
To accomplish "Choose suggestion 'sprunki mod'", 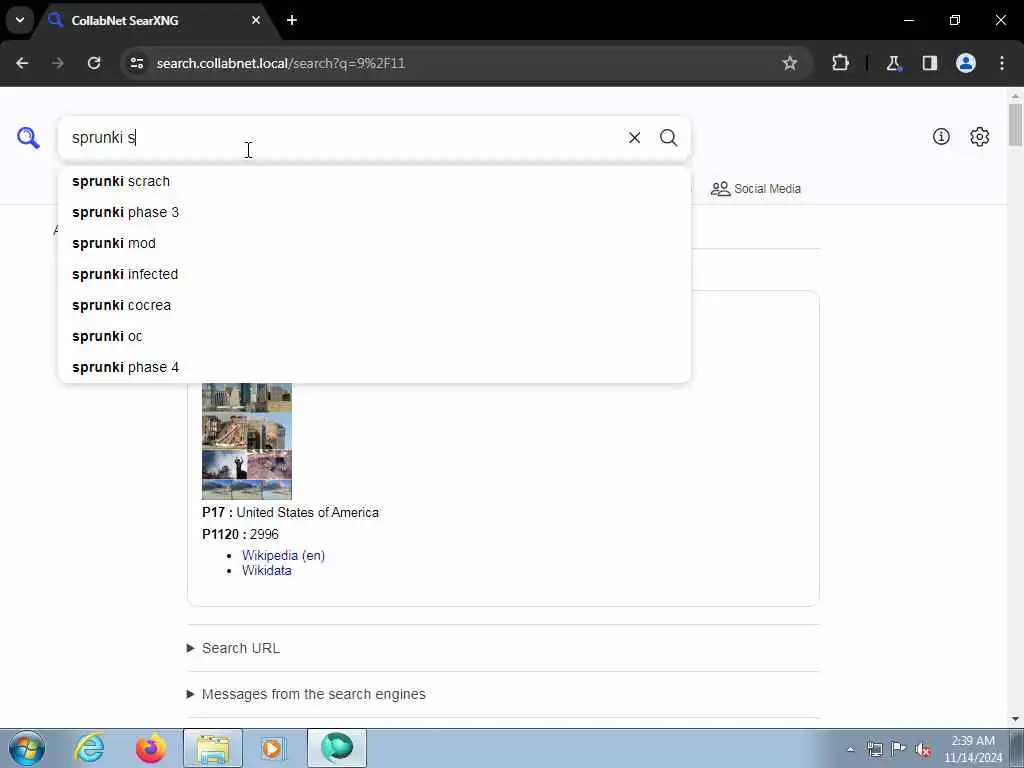I will [x=374, y=244].
